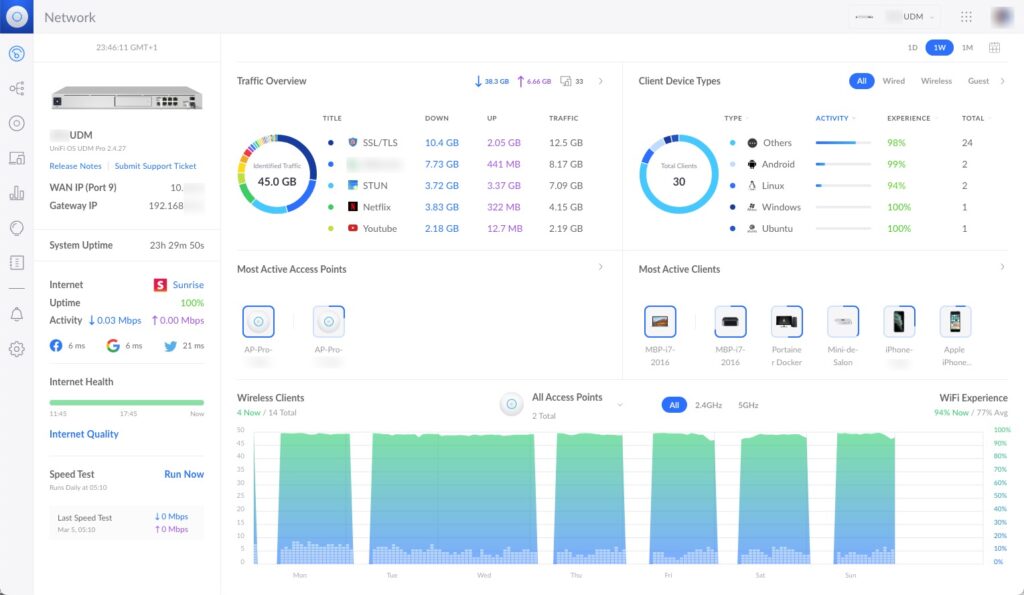Screen dimensions: 1024x595
Task: Click the green Internet Health bar
Action: point(127,402)
